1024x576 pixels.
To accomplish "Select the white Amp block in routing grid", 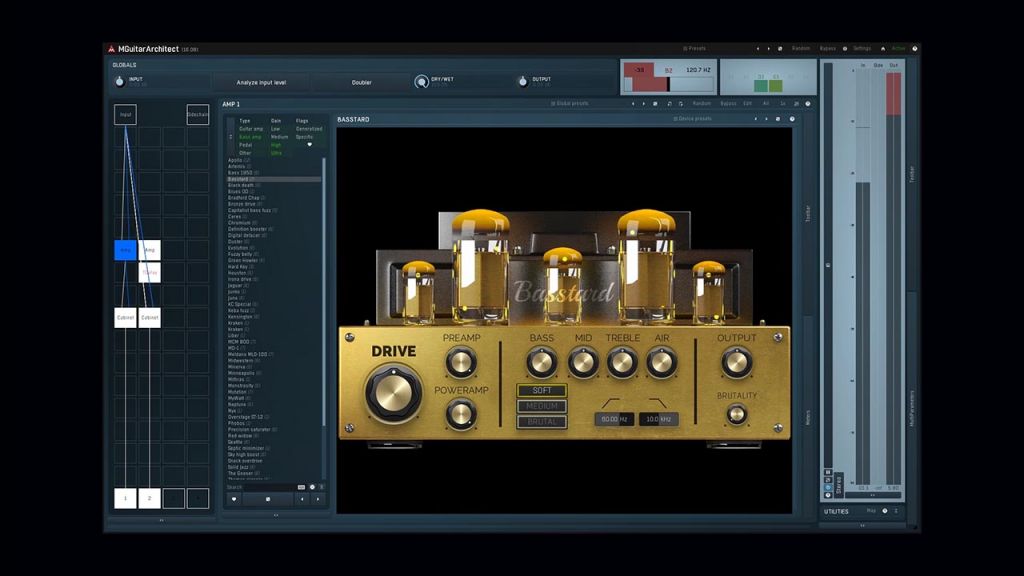I will (x=150, y=249).
